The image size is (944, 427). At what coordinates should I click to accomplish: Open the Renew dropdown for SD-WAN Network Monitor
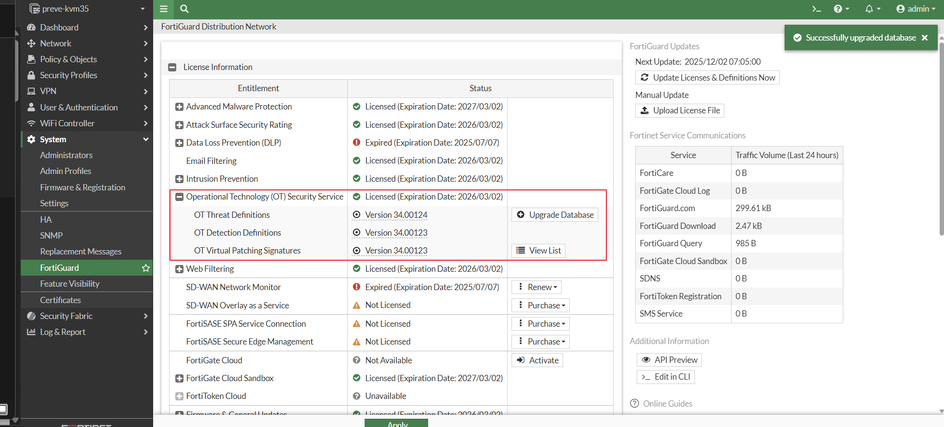point(539,287)
